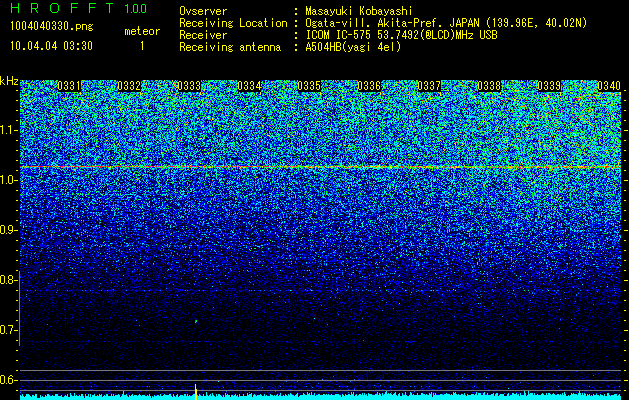The height and width of the screenshot is (400, 629).
Task: Click the Ogata-vill. Akita-Pref. JAPAN location text
Action: point(446,23)
